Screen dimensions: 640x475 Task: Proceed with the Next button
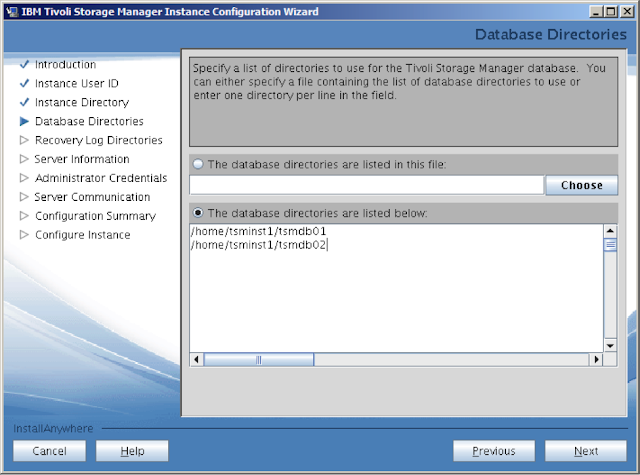coord(586,451)
